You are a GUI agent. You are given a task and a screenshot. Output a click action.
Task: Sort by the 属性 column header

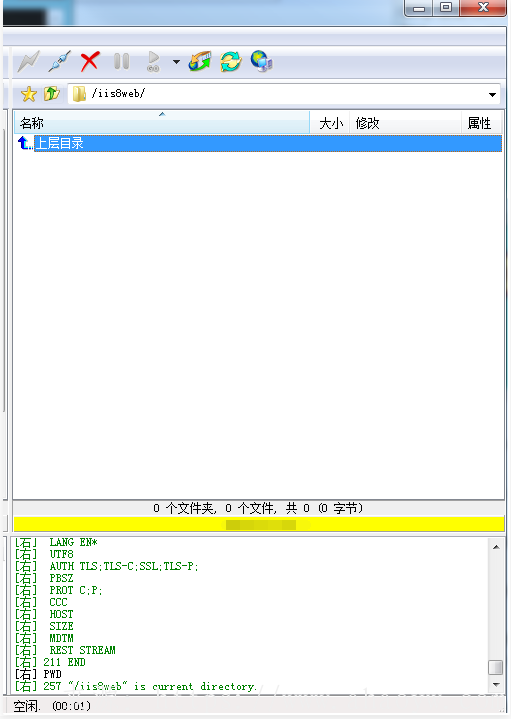point(481,123)
